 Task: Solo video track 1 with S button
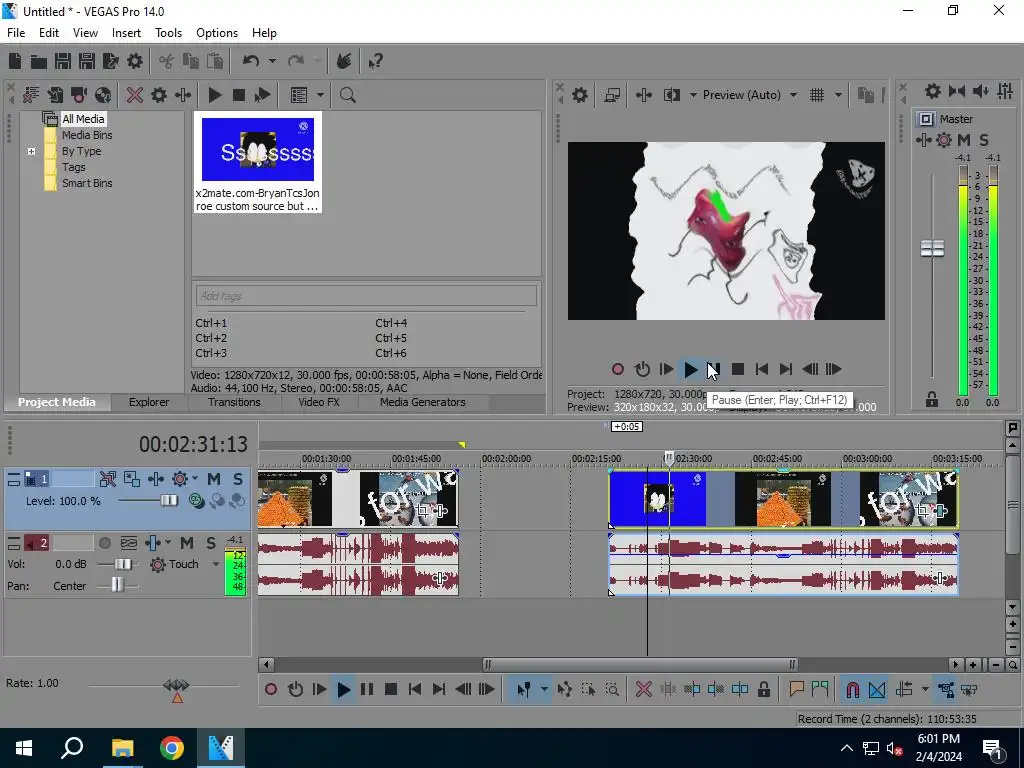(x=238, y=479)
